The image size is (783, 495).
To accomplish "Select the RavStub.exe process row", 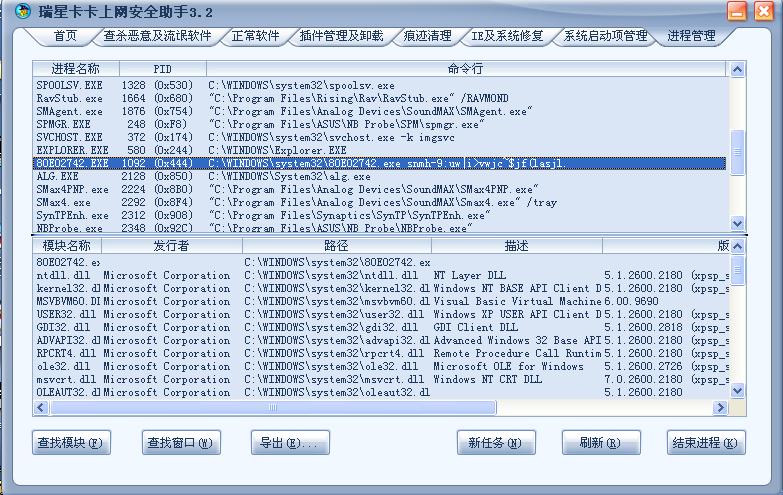I will 380,98.
